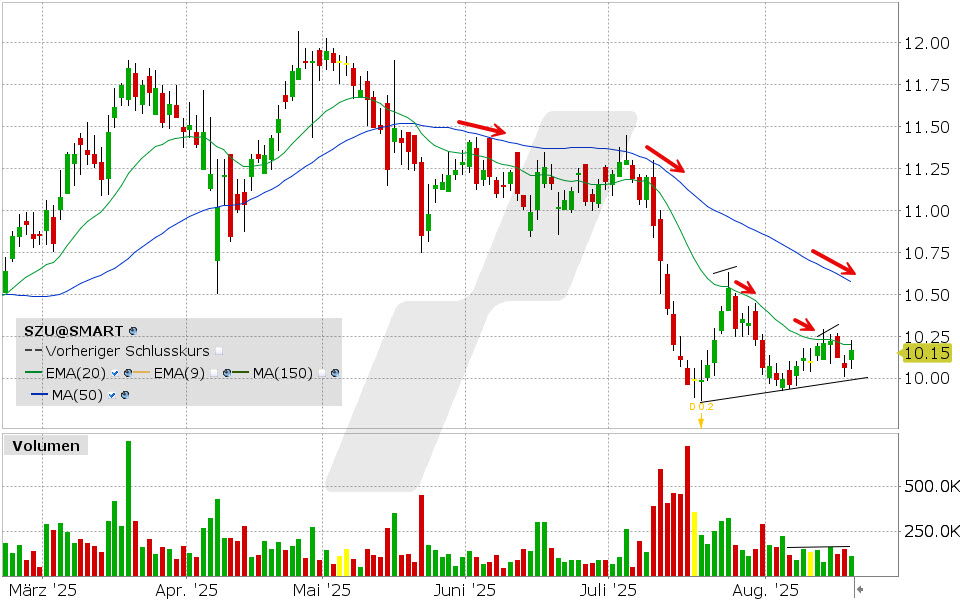
Task: Click the EMA(9) legend label
Action: click(179, 373)
